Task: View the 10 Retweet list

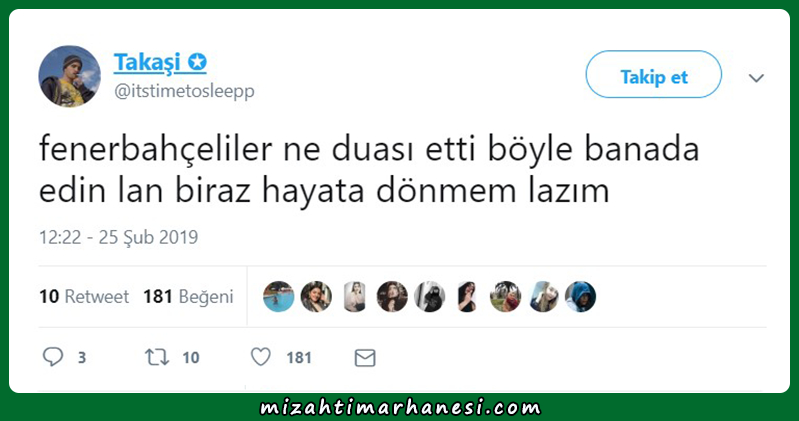Action: pyautogui.click(x=84, y=296)
